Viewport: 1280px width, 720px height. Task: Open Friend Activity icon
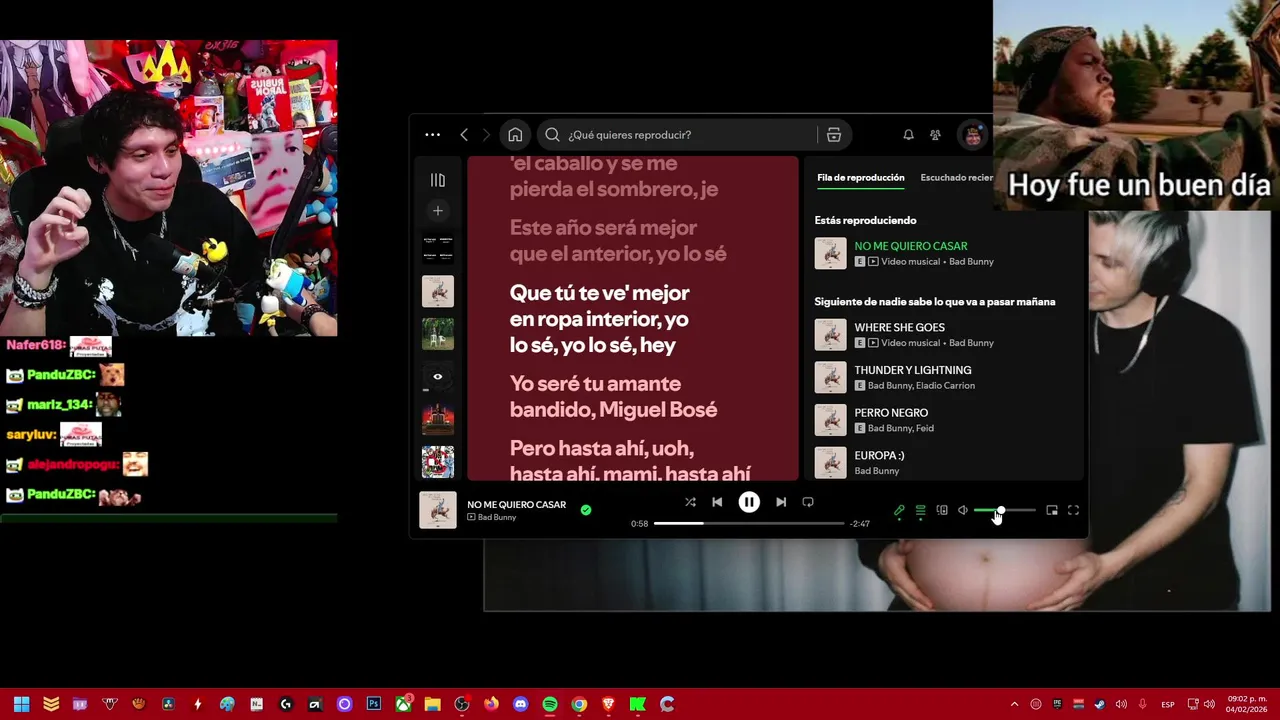coord(935,134)
